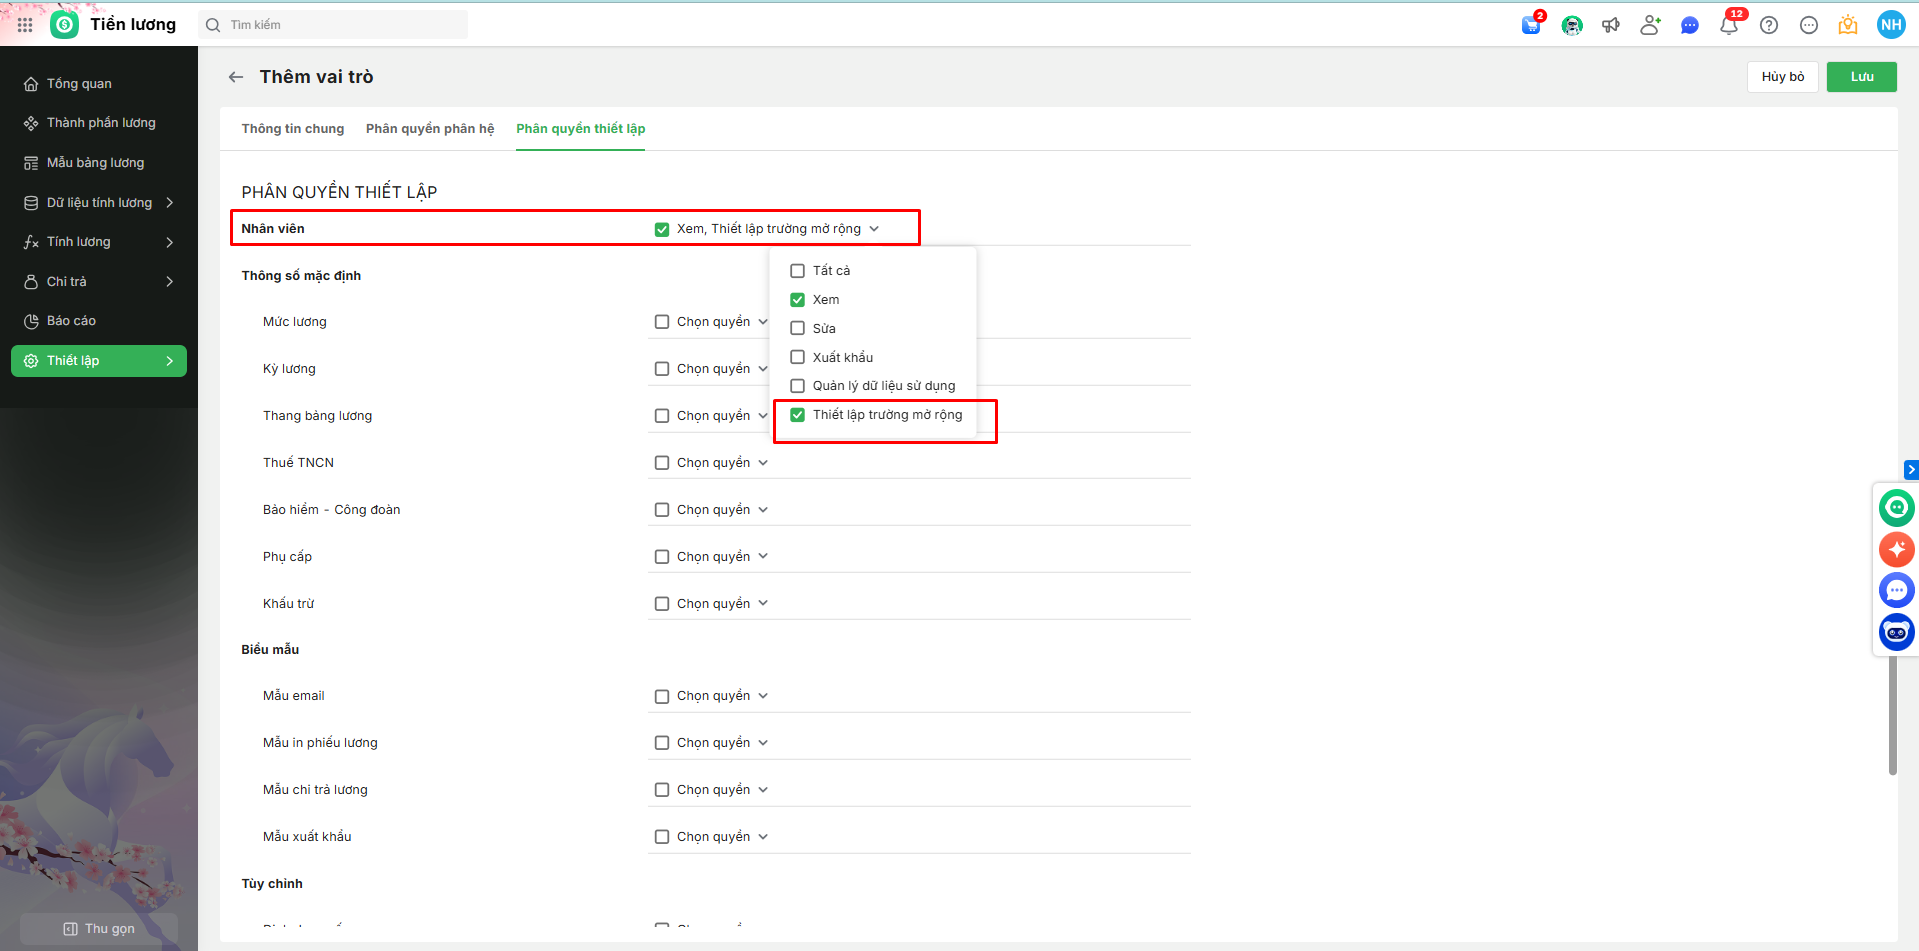1919x951 pixels.
Task: Check Tất cả in the permission dropdown
Action: [x=797, y=271]
